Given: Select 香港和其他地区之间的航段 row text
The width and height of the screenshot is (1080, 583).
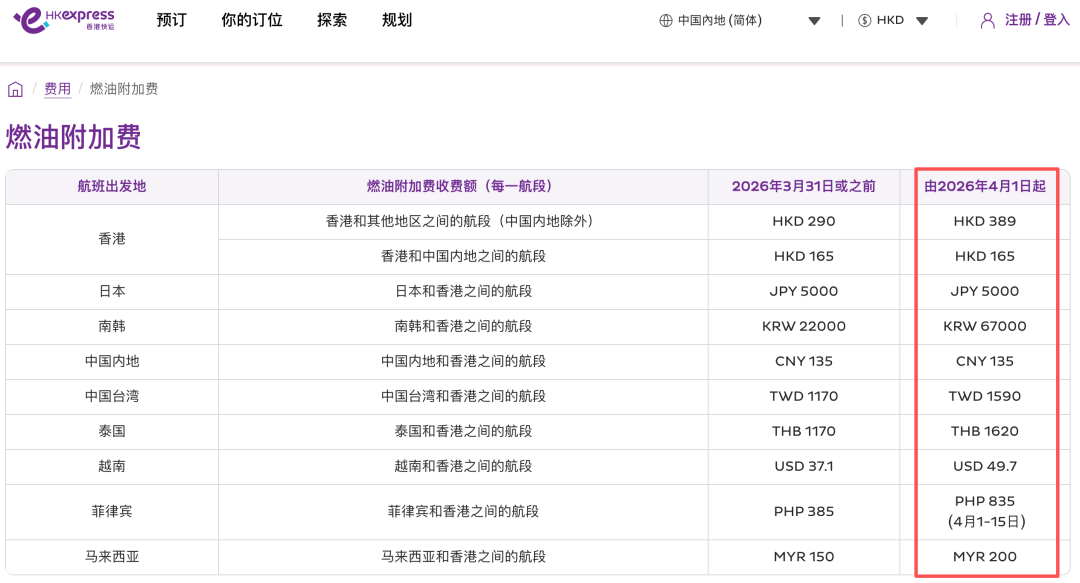Looking at the screenshot, I should pyautogui.click(x=460, y=221).
